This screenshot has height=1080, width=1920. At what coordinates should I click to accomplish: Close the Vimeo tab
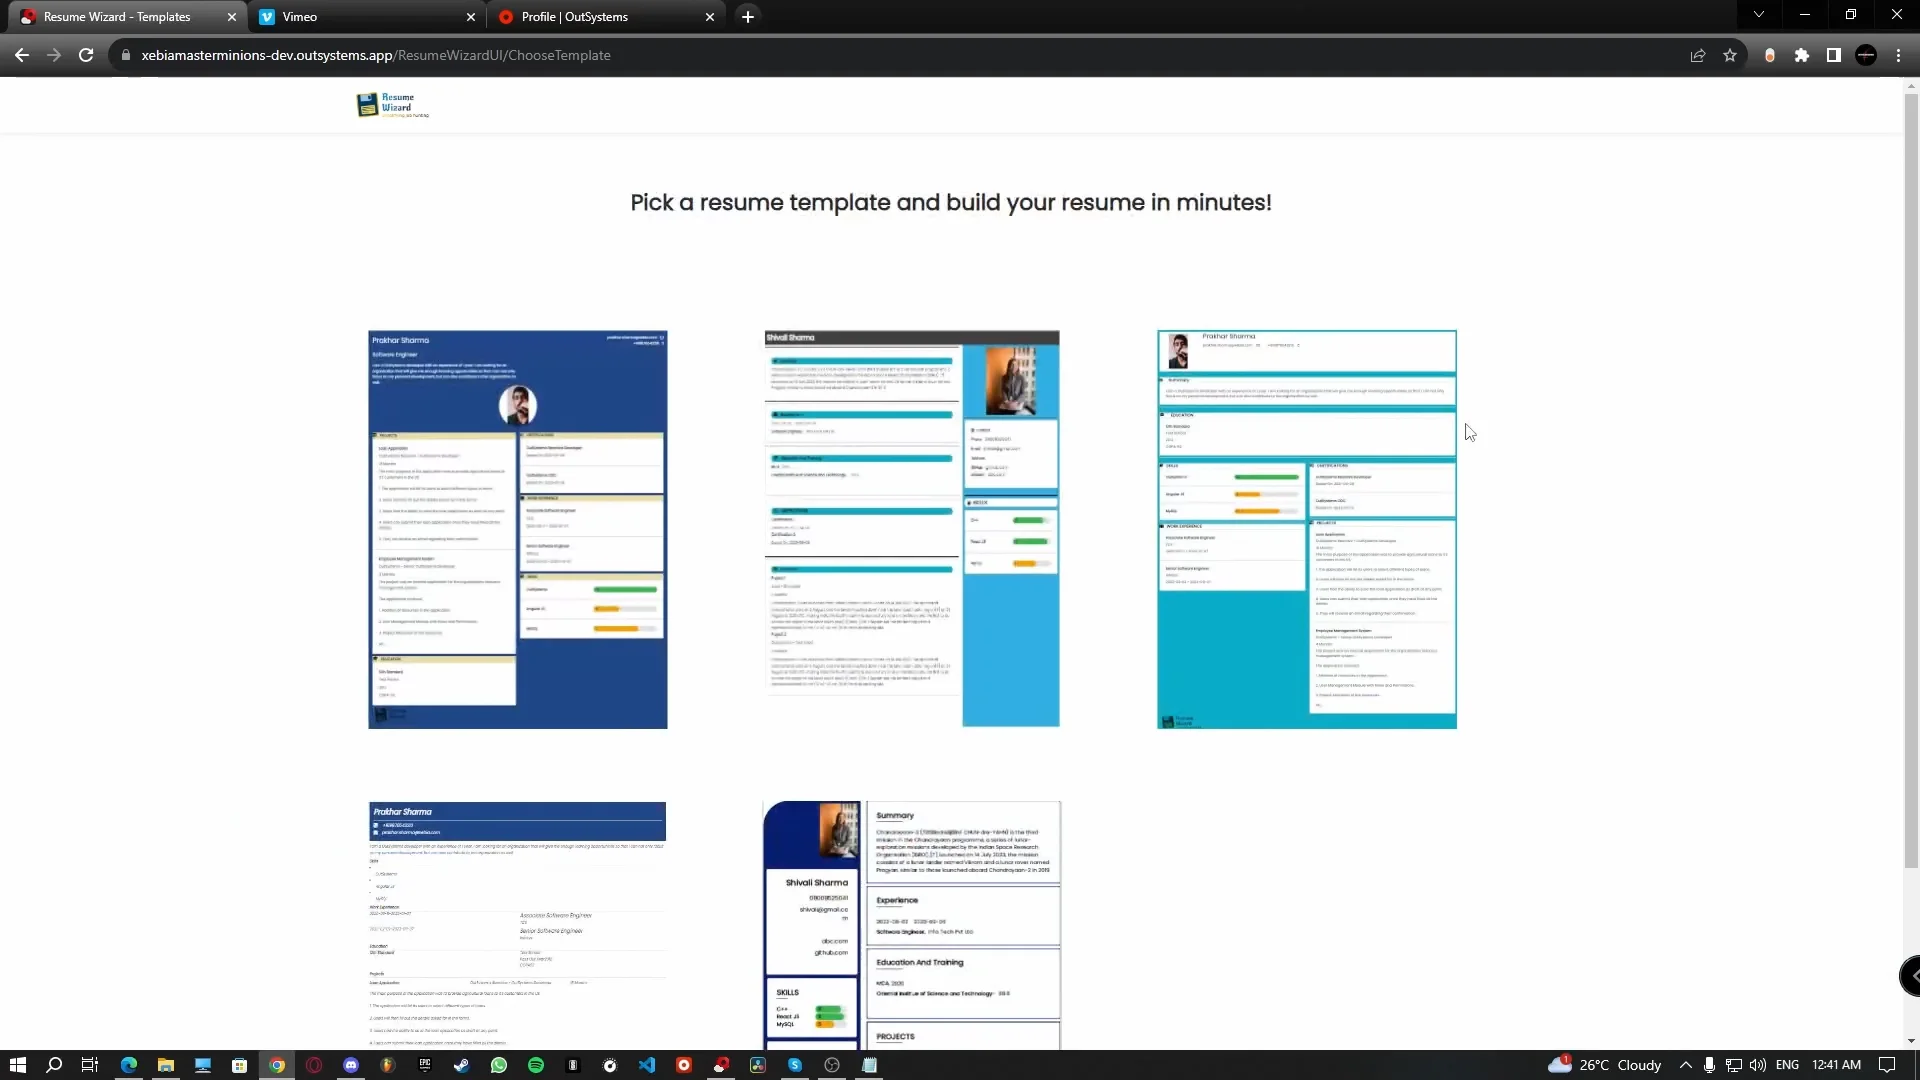pyautogui.click(x=471, y=17)
